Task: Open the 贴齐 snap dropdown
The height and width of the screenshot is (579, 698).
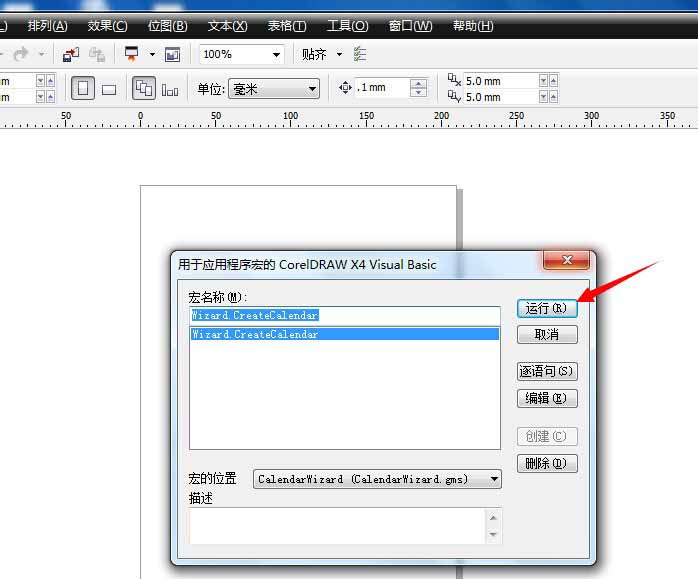Action: point(340,54)
